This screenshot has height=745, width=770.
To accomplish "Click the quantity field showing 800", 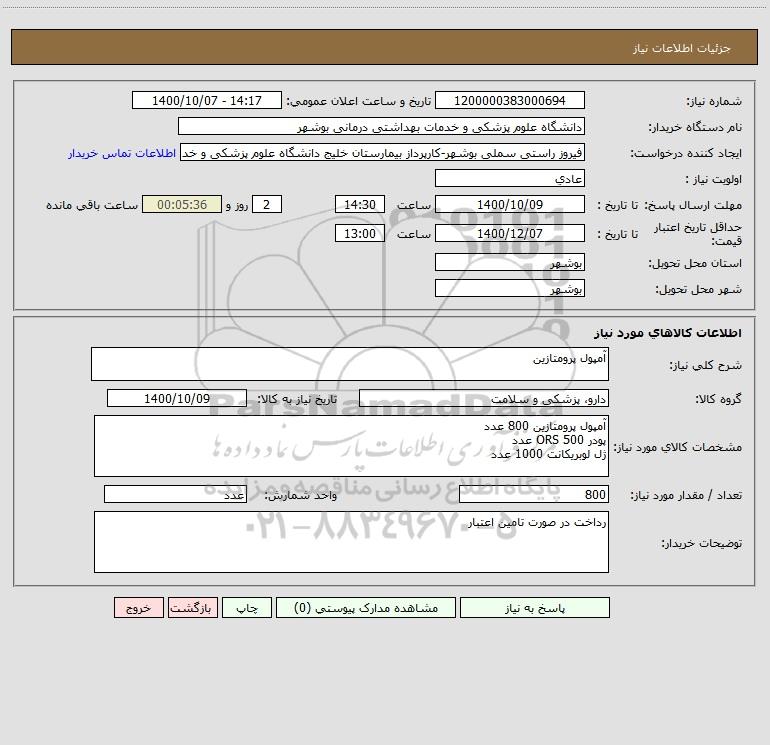I will (x=534, y=495).
